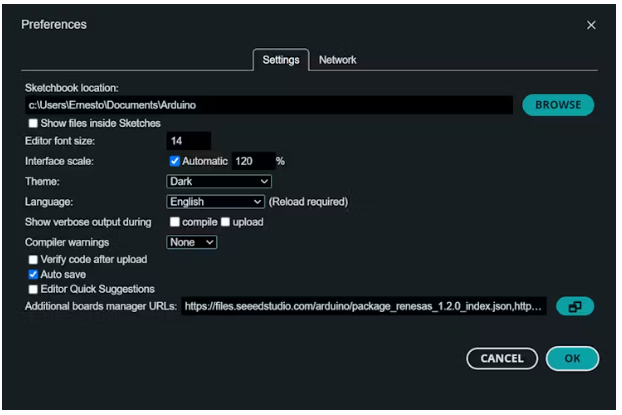Viewport: 622px width, 415px height.
Task: Click the CANCEL button
Action: (502, 359)
